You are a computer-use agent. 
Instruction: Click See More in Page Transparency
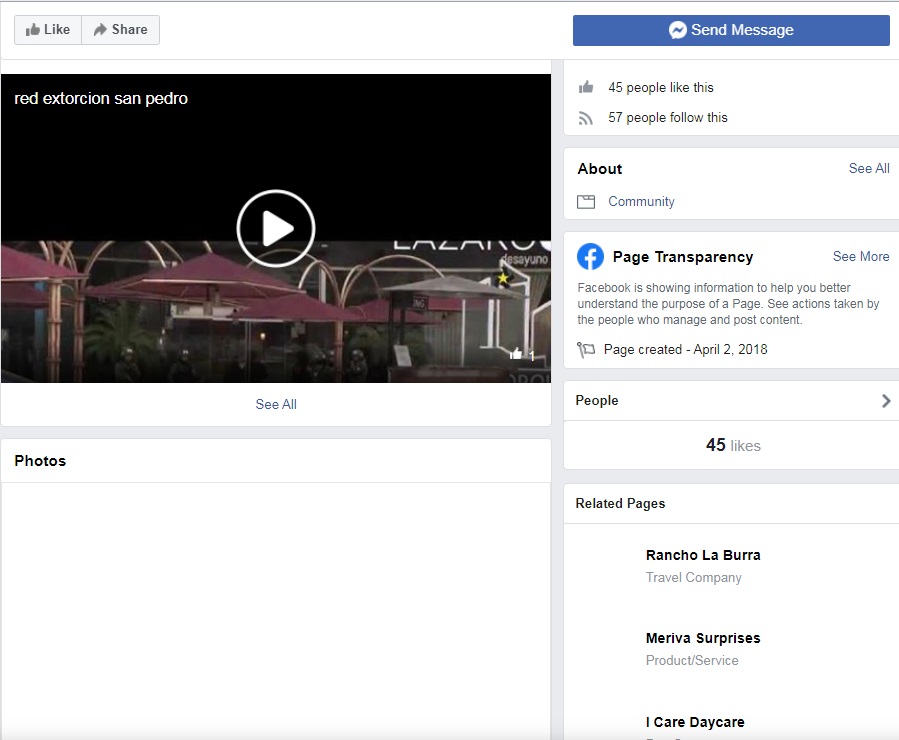(x=861, y=257)
